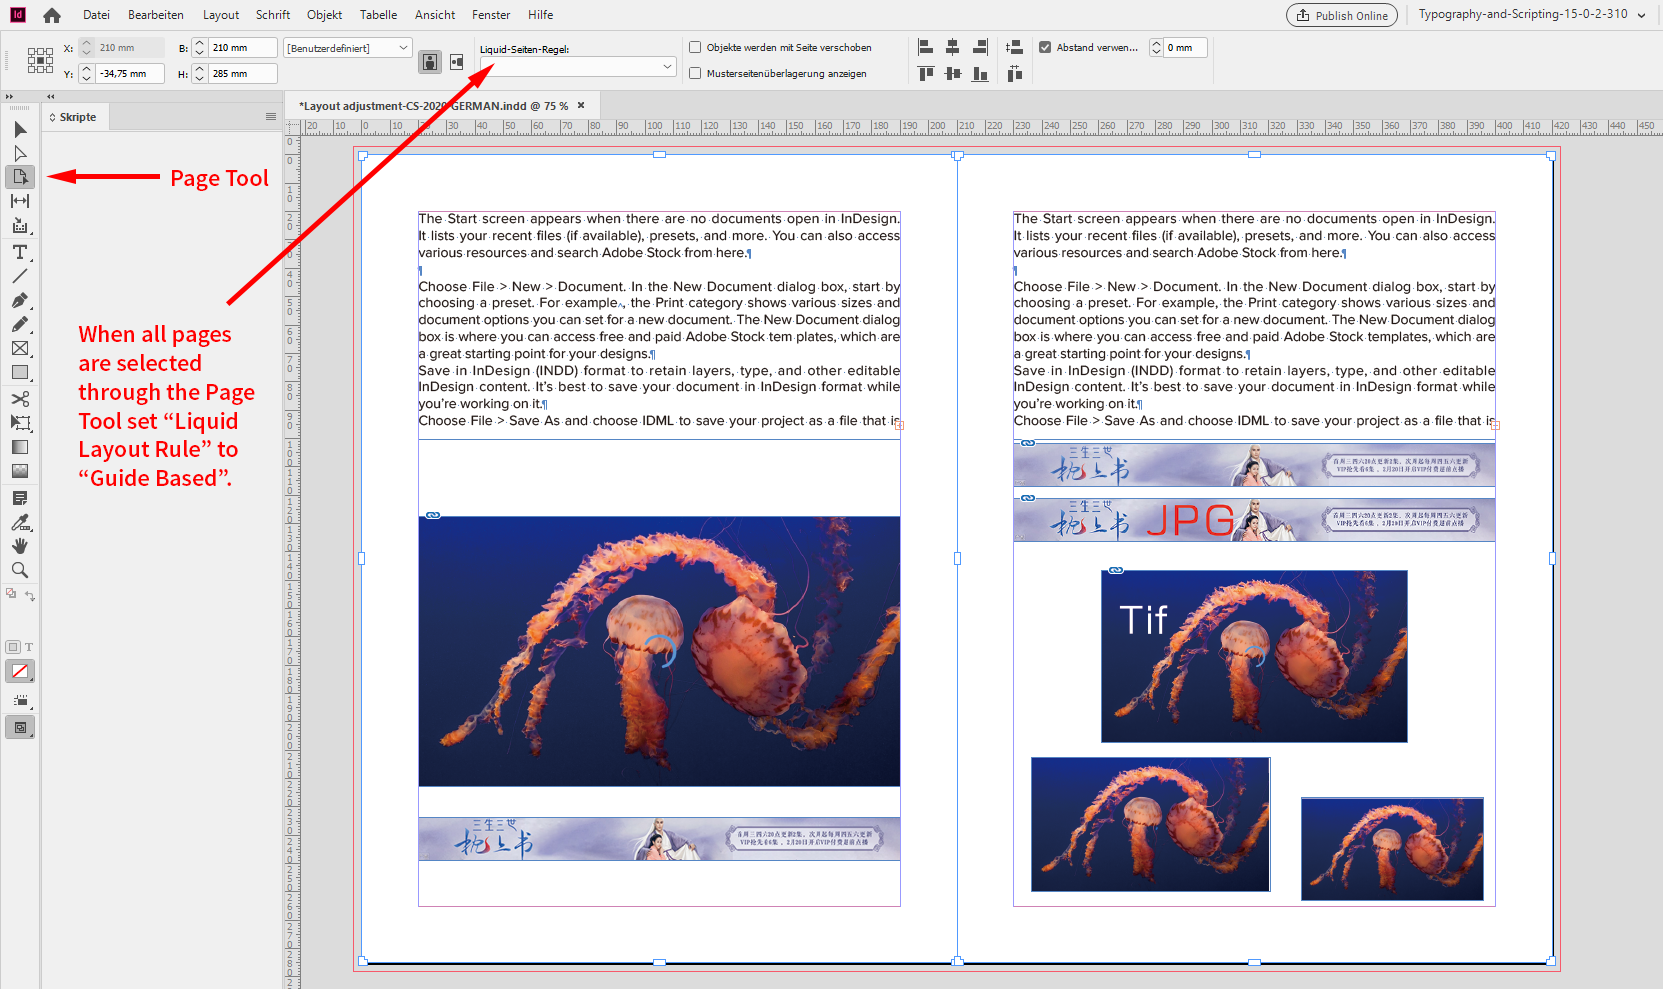Select the Pen tool
The image size is (1663, 989).
[19, 300]
